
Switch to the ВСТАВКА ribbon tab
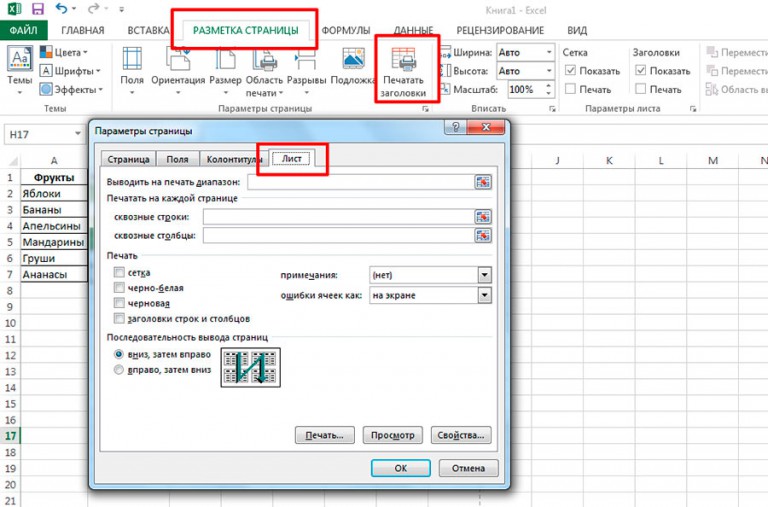click(148, 30)
